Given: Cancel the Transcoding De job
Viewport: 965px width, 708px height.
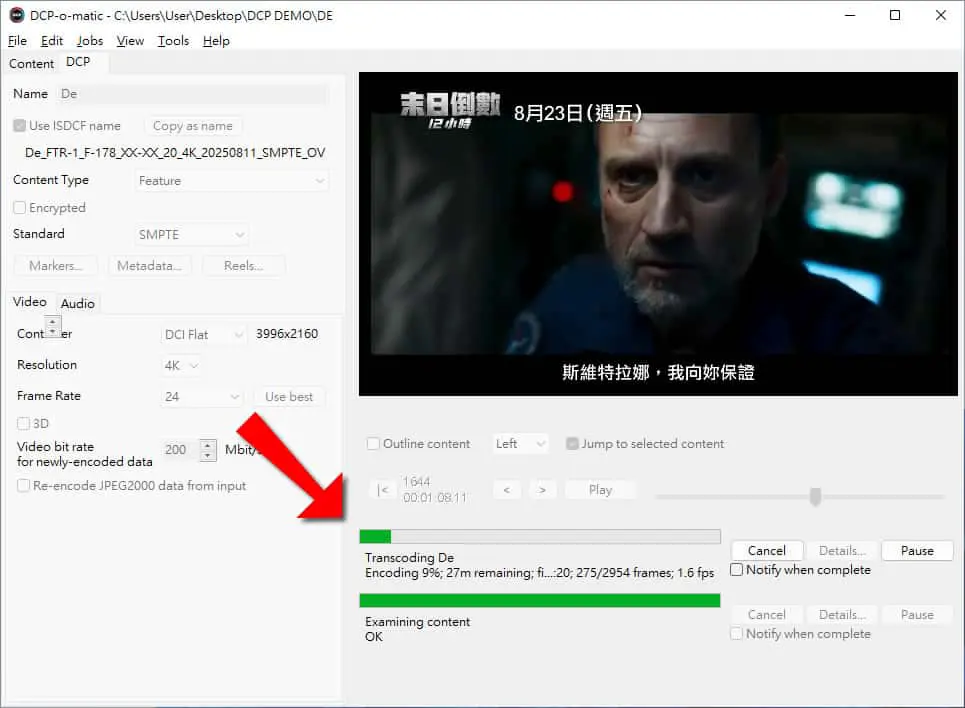Looking at the screenshot, I should tap(767, 551).
